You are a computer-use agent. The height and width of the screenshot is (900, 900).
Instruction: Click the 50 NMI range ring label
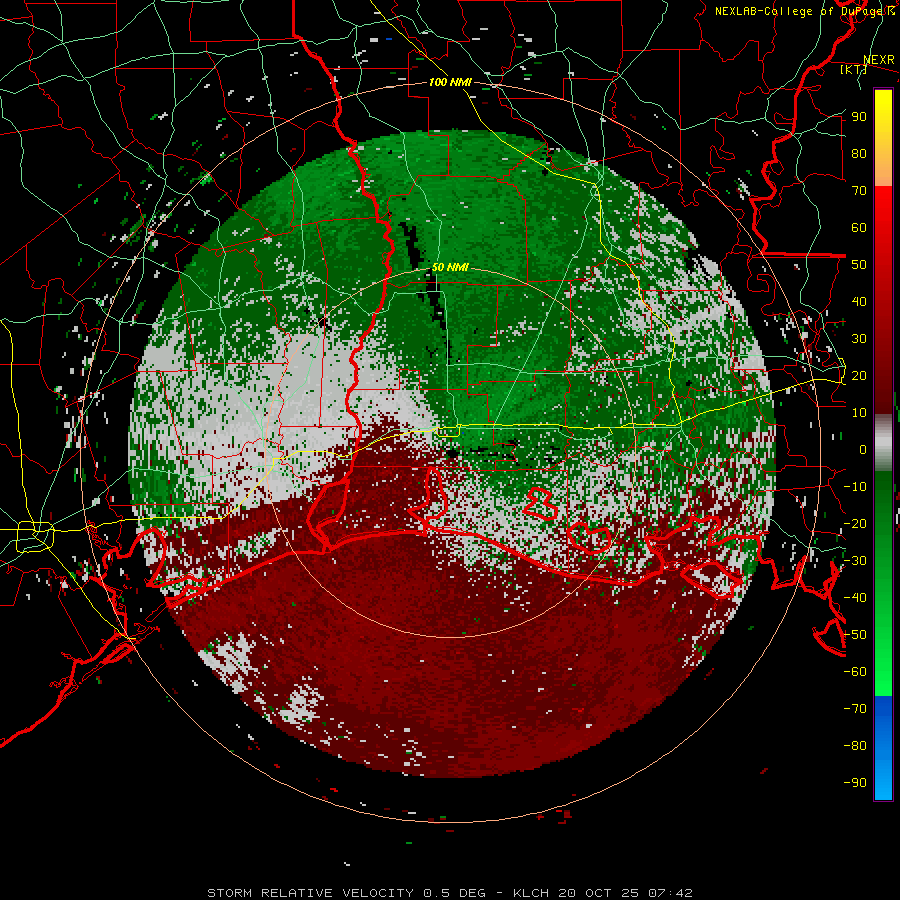(x=450, y=267)
